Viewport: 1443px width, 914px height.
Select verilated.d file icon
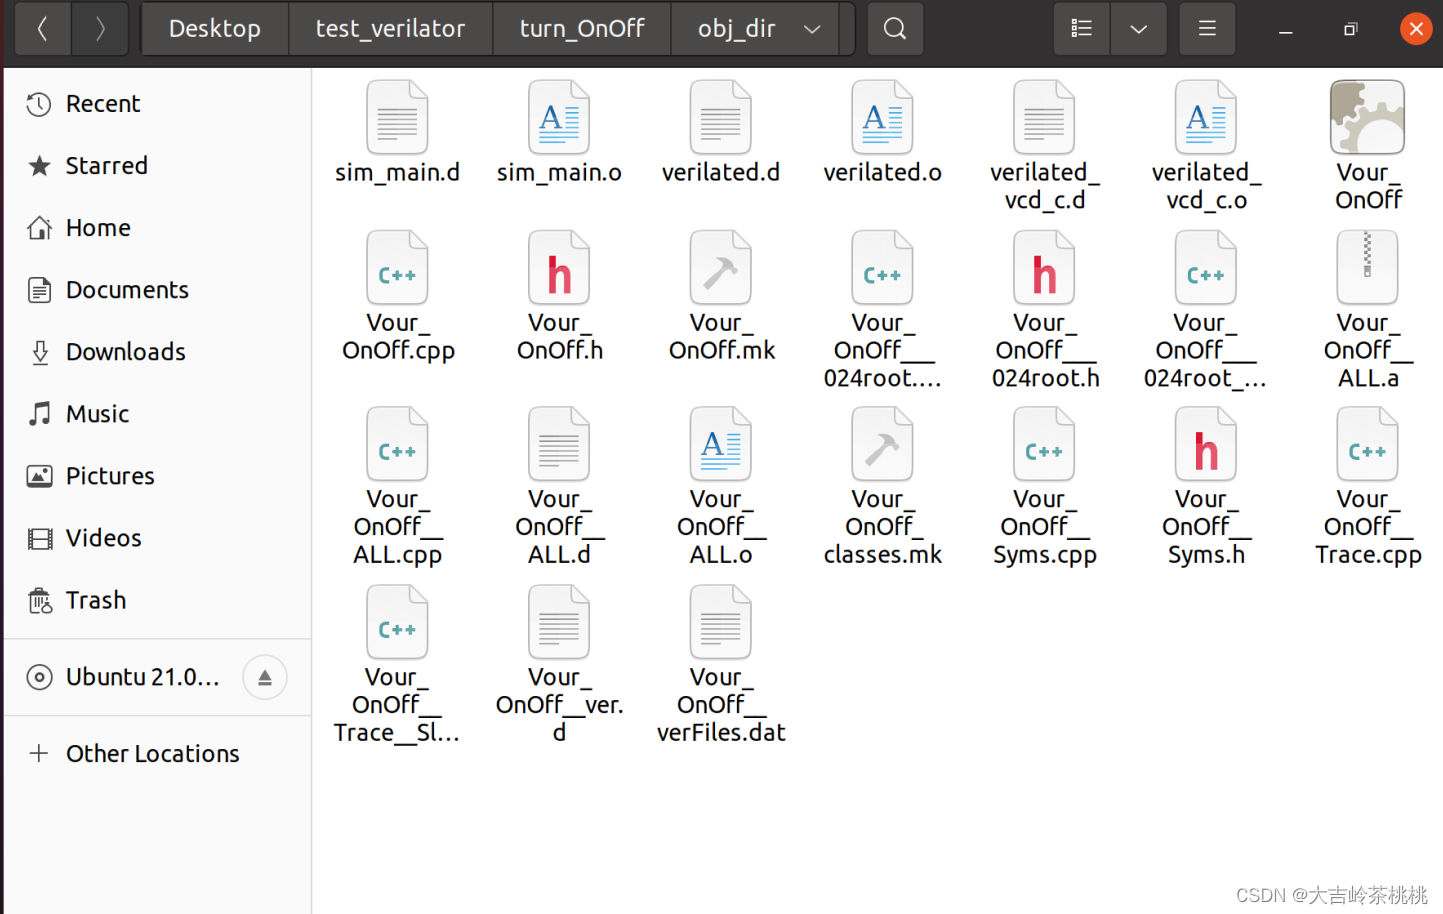720,118
